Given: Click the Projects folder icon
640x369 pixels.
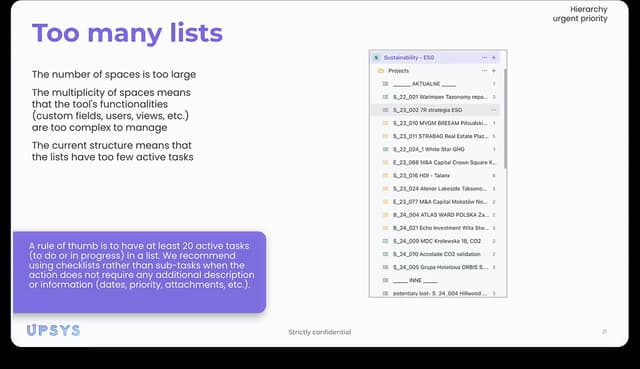Looking at the screenshot, I should [381, 71].
